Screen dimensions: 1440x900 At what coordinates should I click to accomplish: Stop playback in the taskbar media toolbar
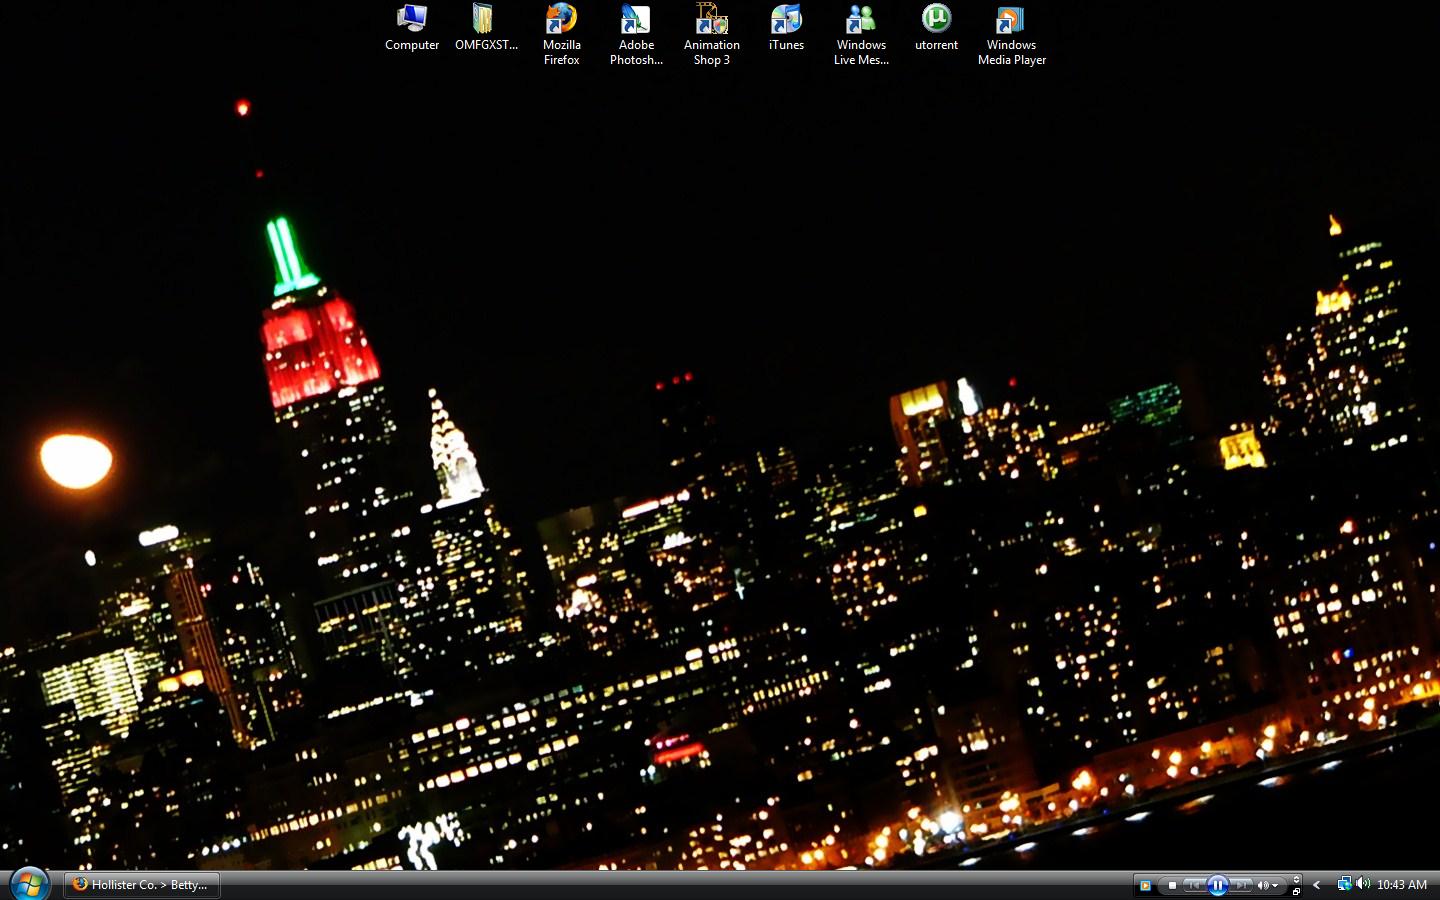(1172, 885)
